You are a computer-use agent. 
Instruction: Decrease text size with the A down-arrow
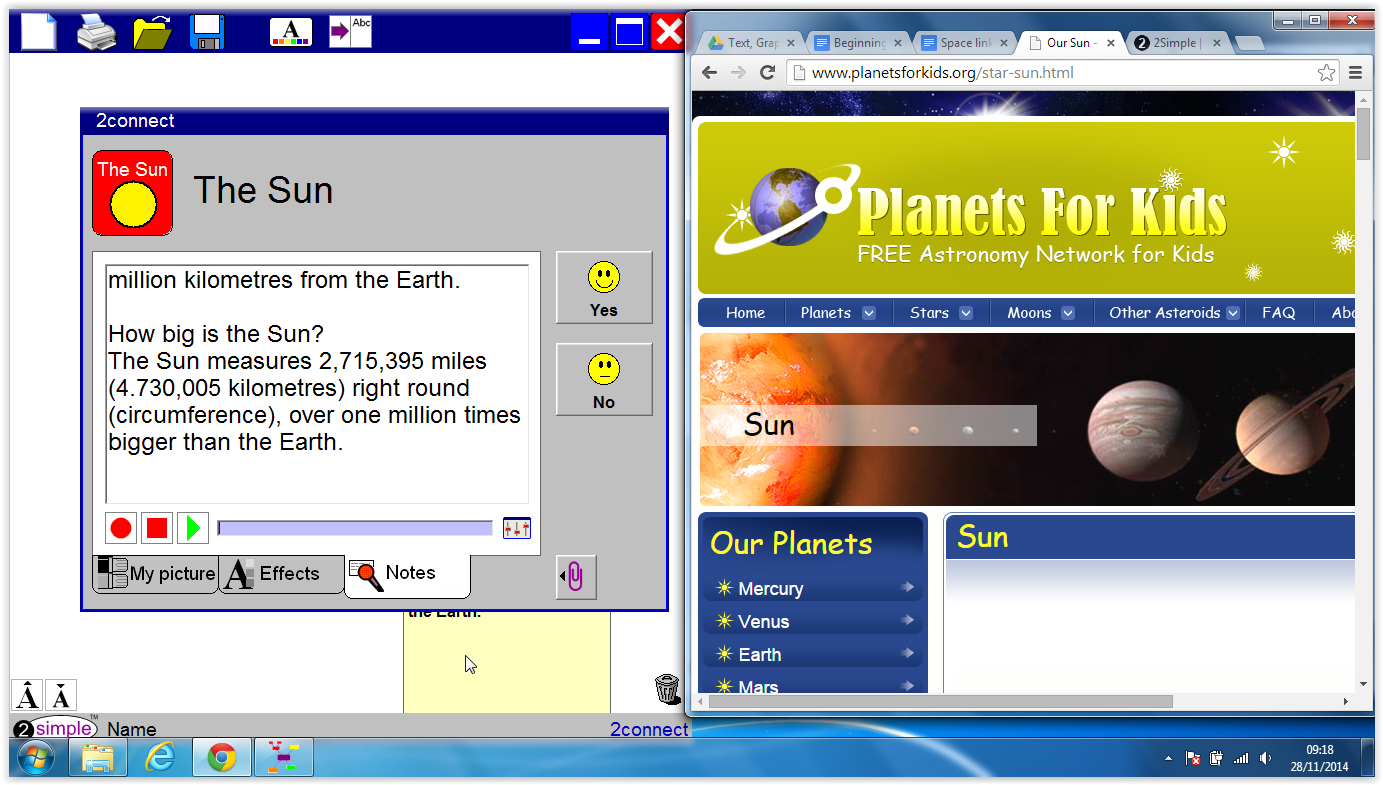point(61,696)
